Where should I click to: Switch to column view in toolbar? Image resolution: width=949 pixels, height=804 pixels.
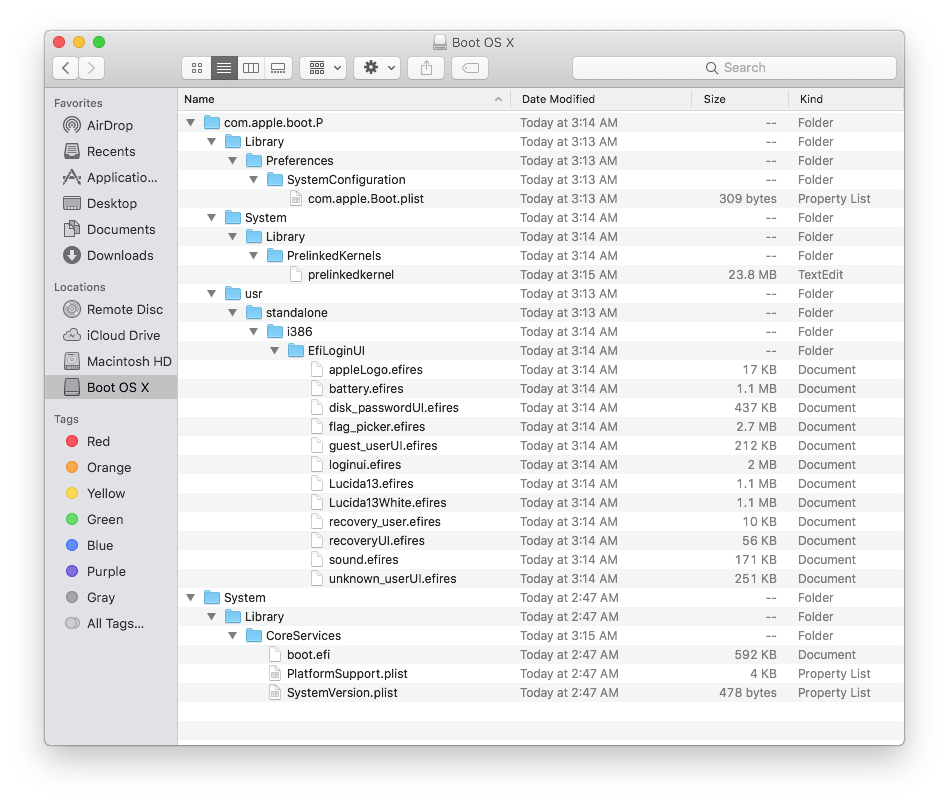click(251, 68)
